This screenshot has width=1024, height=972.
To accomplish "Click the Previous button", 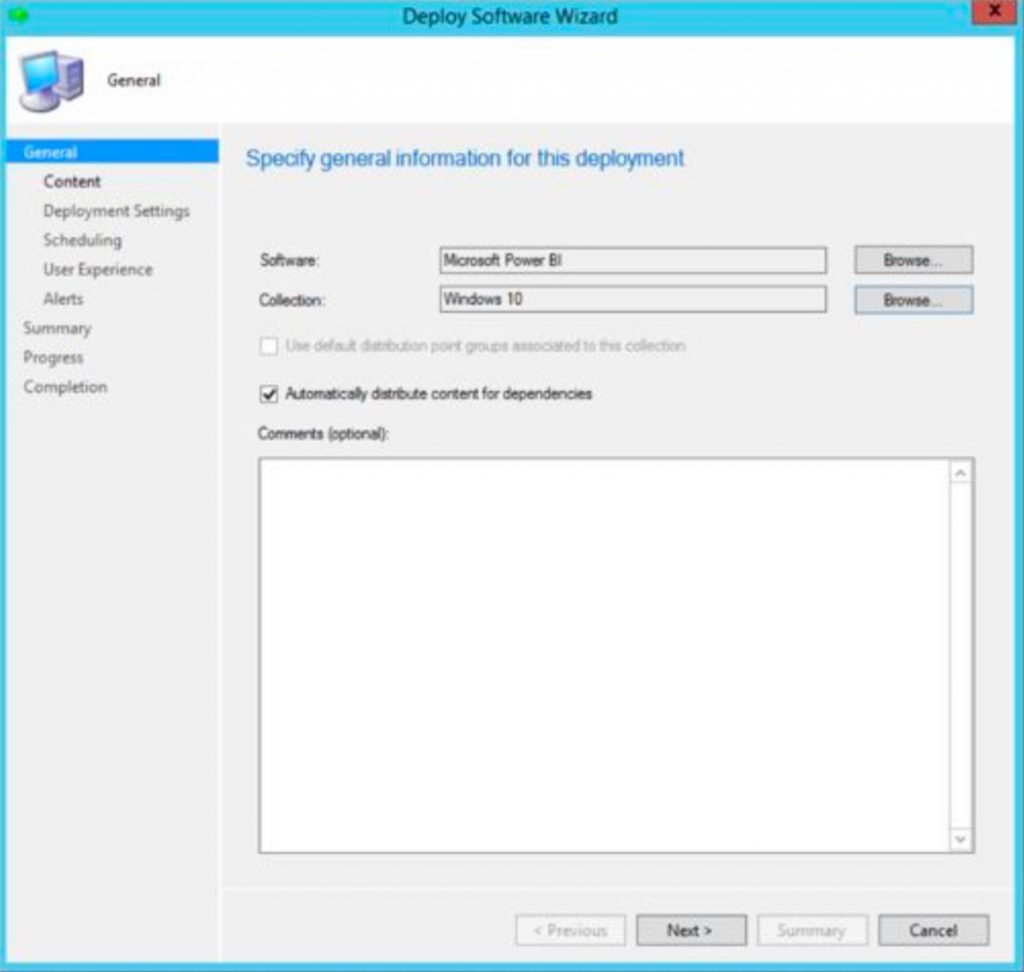I will click(570, 930).
